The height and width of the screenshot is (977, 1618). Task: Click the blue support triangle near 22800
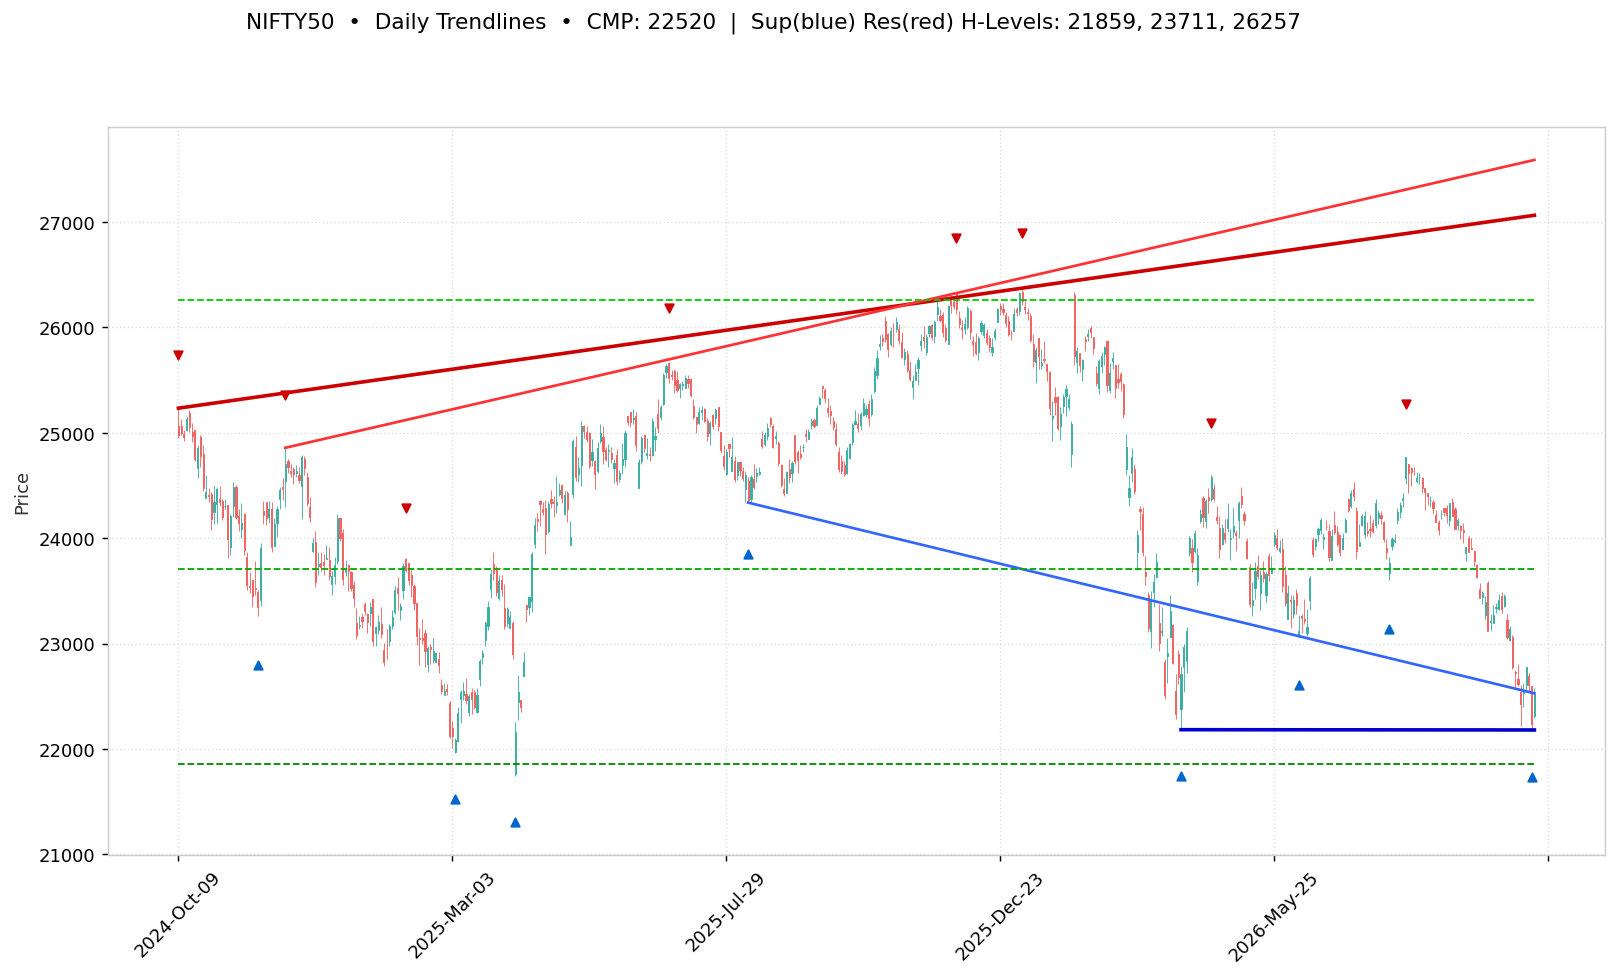coord(258,665)
